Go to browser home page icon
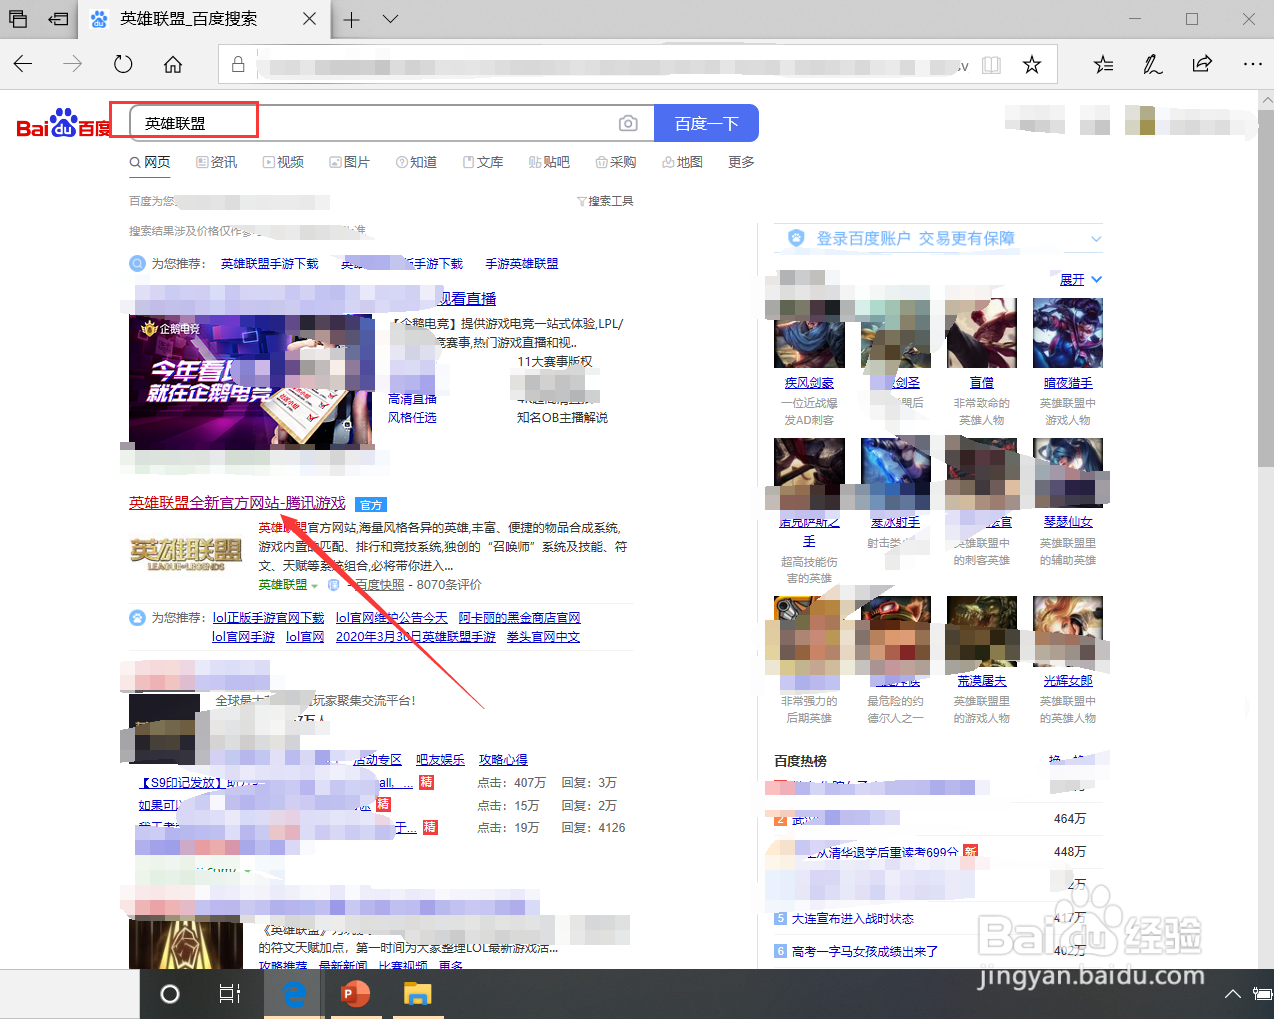The height and width of the screenshot is (1019, 1274). point(173,64)
